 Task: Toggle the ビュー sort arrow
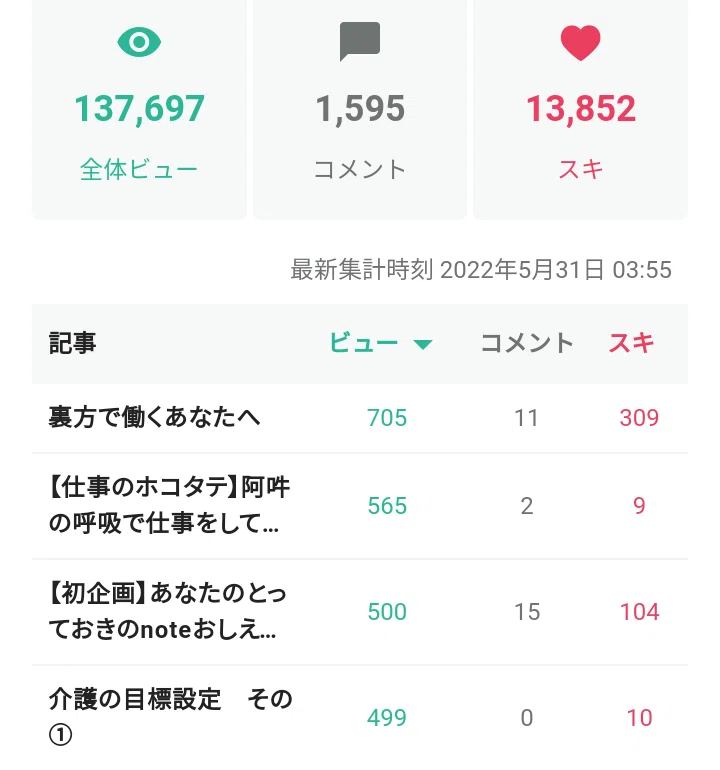pyautogui.click(x=422, y=344)
